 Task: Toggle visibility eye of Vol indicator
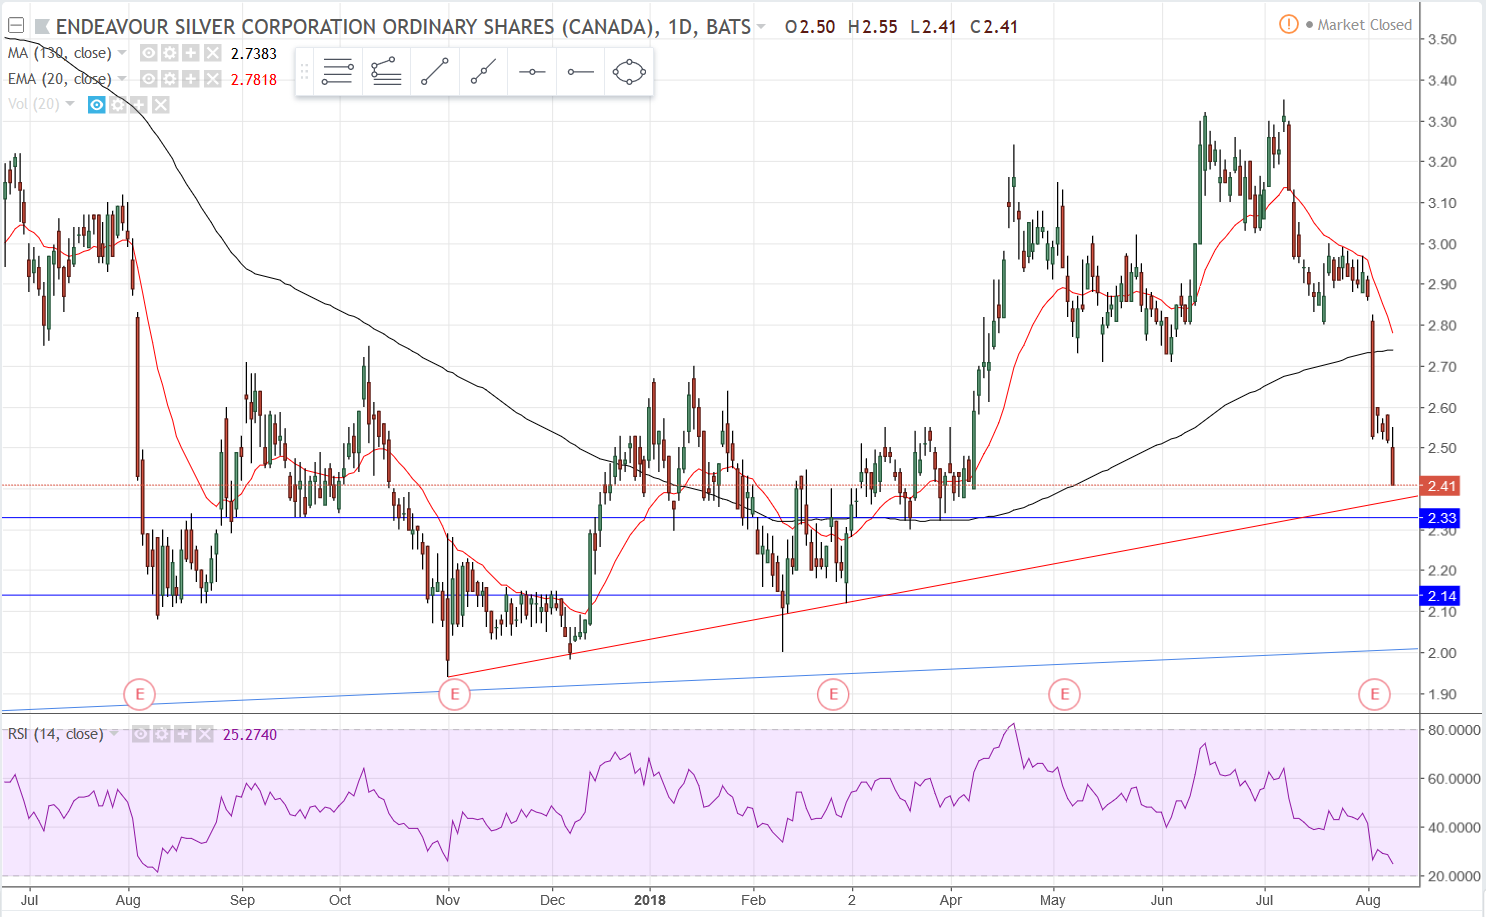click(96, 104)
